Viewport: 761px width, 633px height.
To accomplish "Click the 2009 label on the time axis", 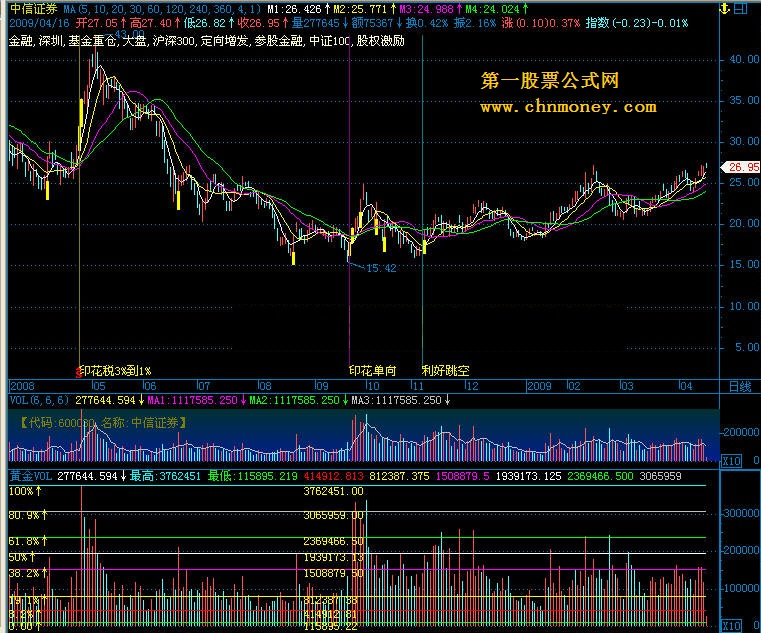I will tap(539, 386).
